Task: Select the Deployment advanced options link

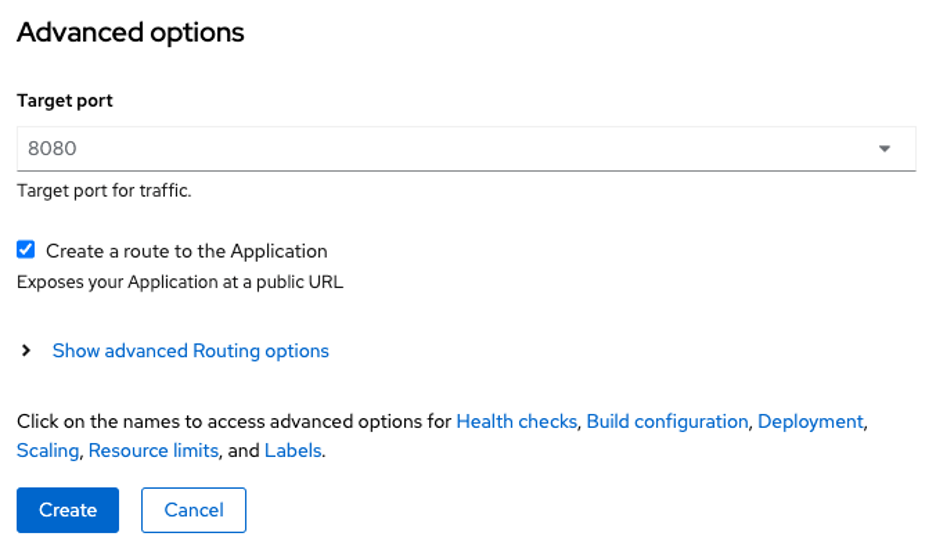Action: pos(810,422)
